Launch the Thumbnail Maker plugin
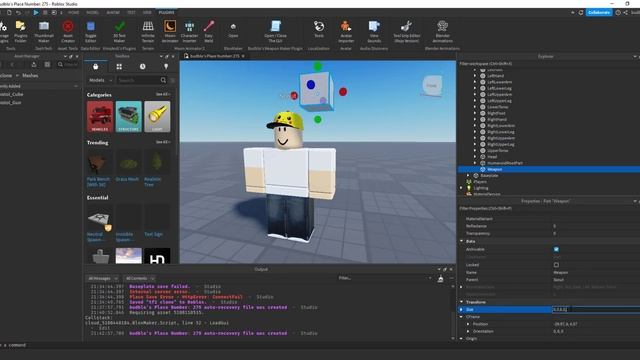The image size is (640, 360). coord(44,31)
